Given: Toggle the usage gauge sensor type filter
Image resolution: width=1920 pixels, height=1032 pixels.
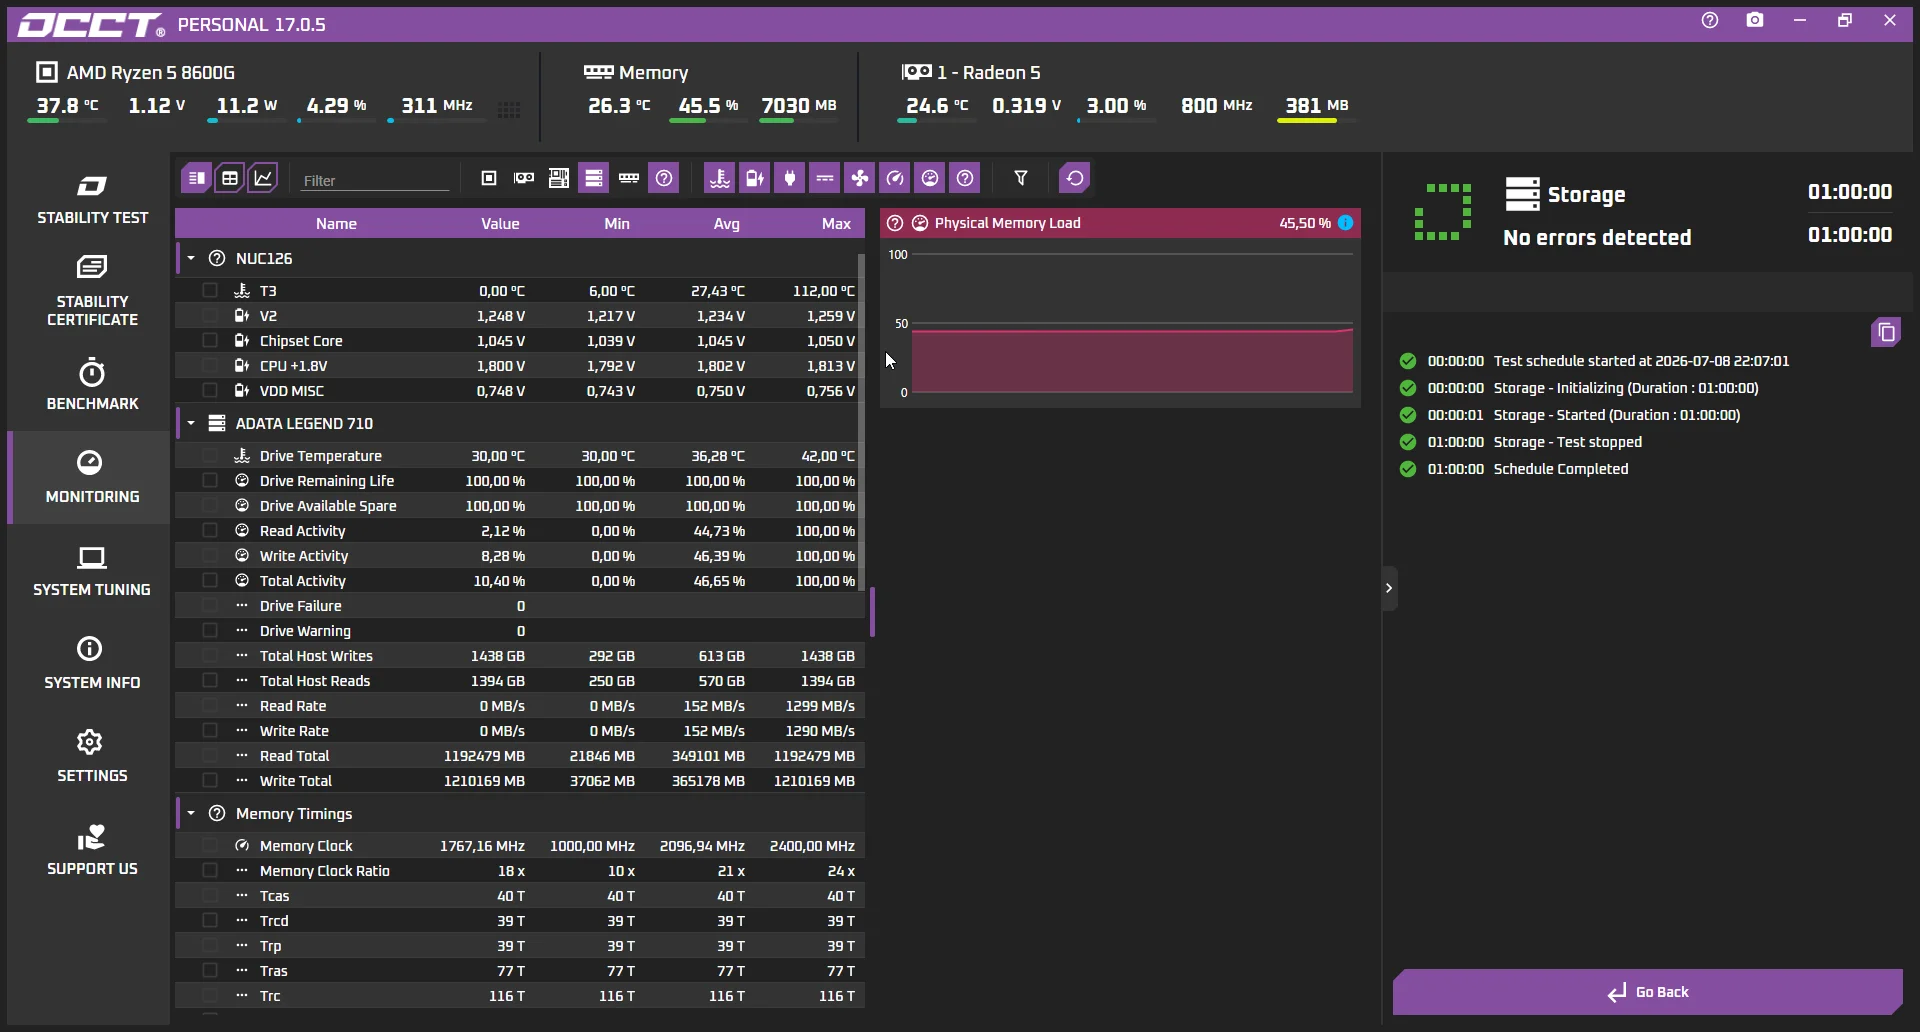Looking at the screenshot, I should [930, 178].
